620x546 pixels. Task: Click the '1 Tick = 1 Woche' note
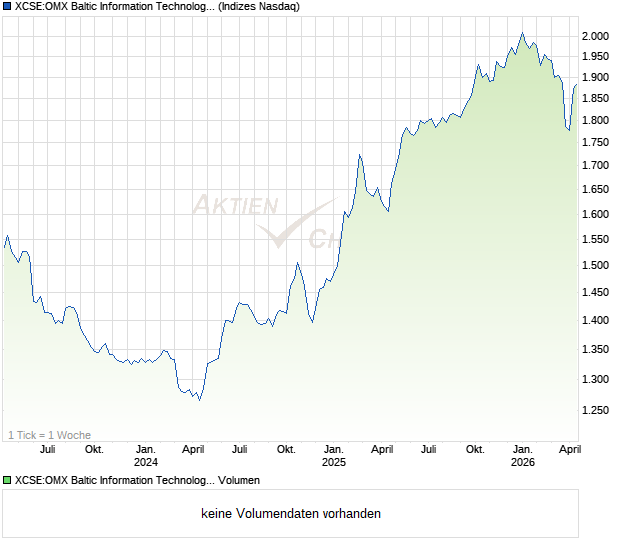(x=49, y=435)
